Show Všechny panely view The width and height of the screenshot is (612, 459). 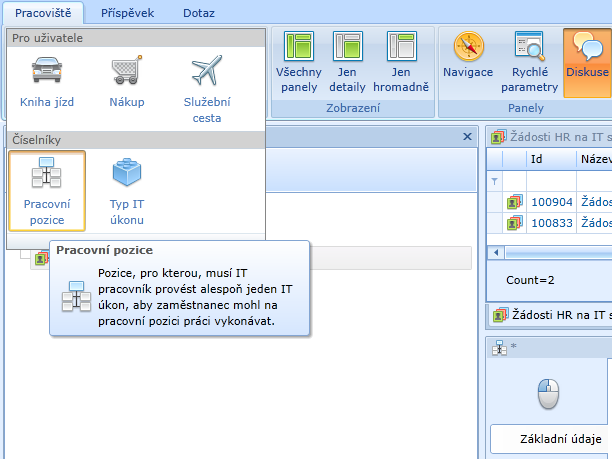(x=298, y=61)
